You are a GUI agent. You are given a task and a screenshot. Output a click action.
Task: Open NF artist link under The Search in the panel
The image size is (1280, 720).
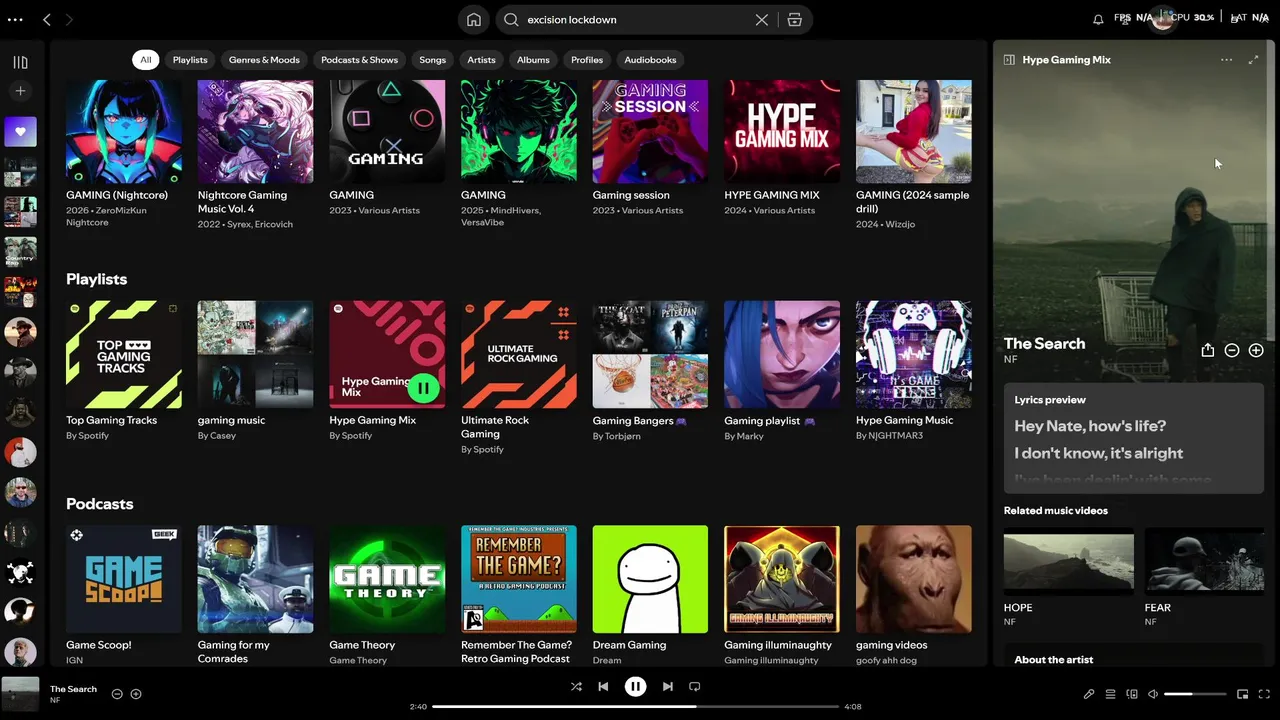pyautogui.click(x=1010, y=359)
